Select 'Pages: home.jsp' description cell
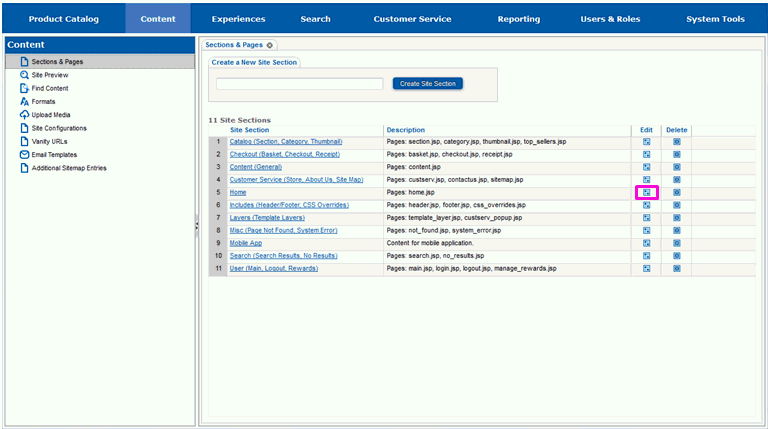 [507, 192]
